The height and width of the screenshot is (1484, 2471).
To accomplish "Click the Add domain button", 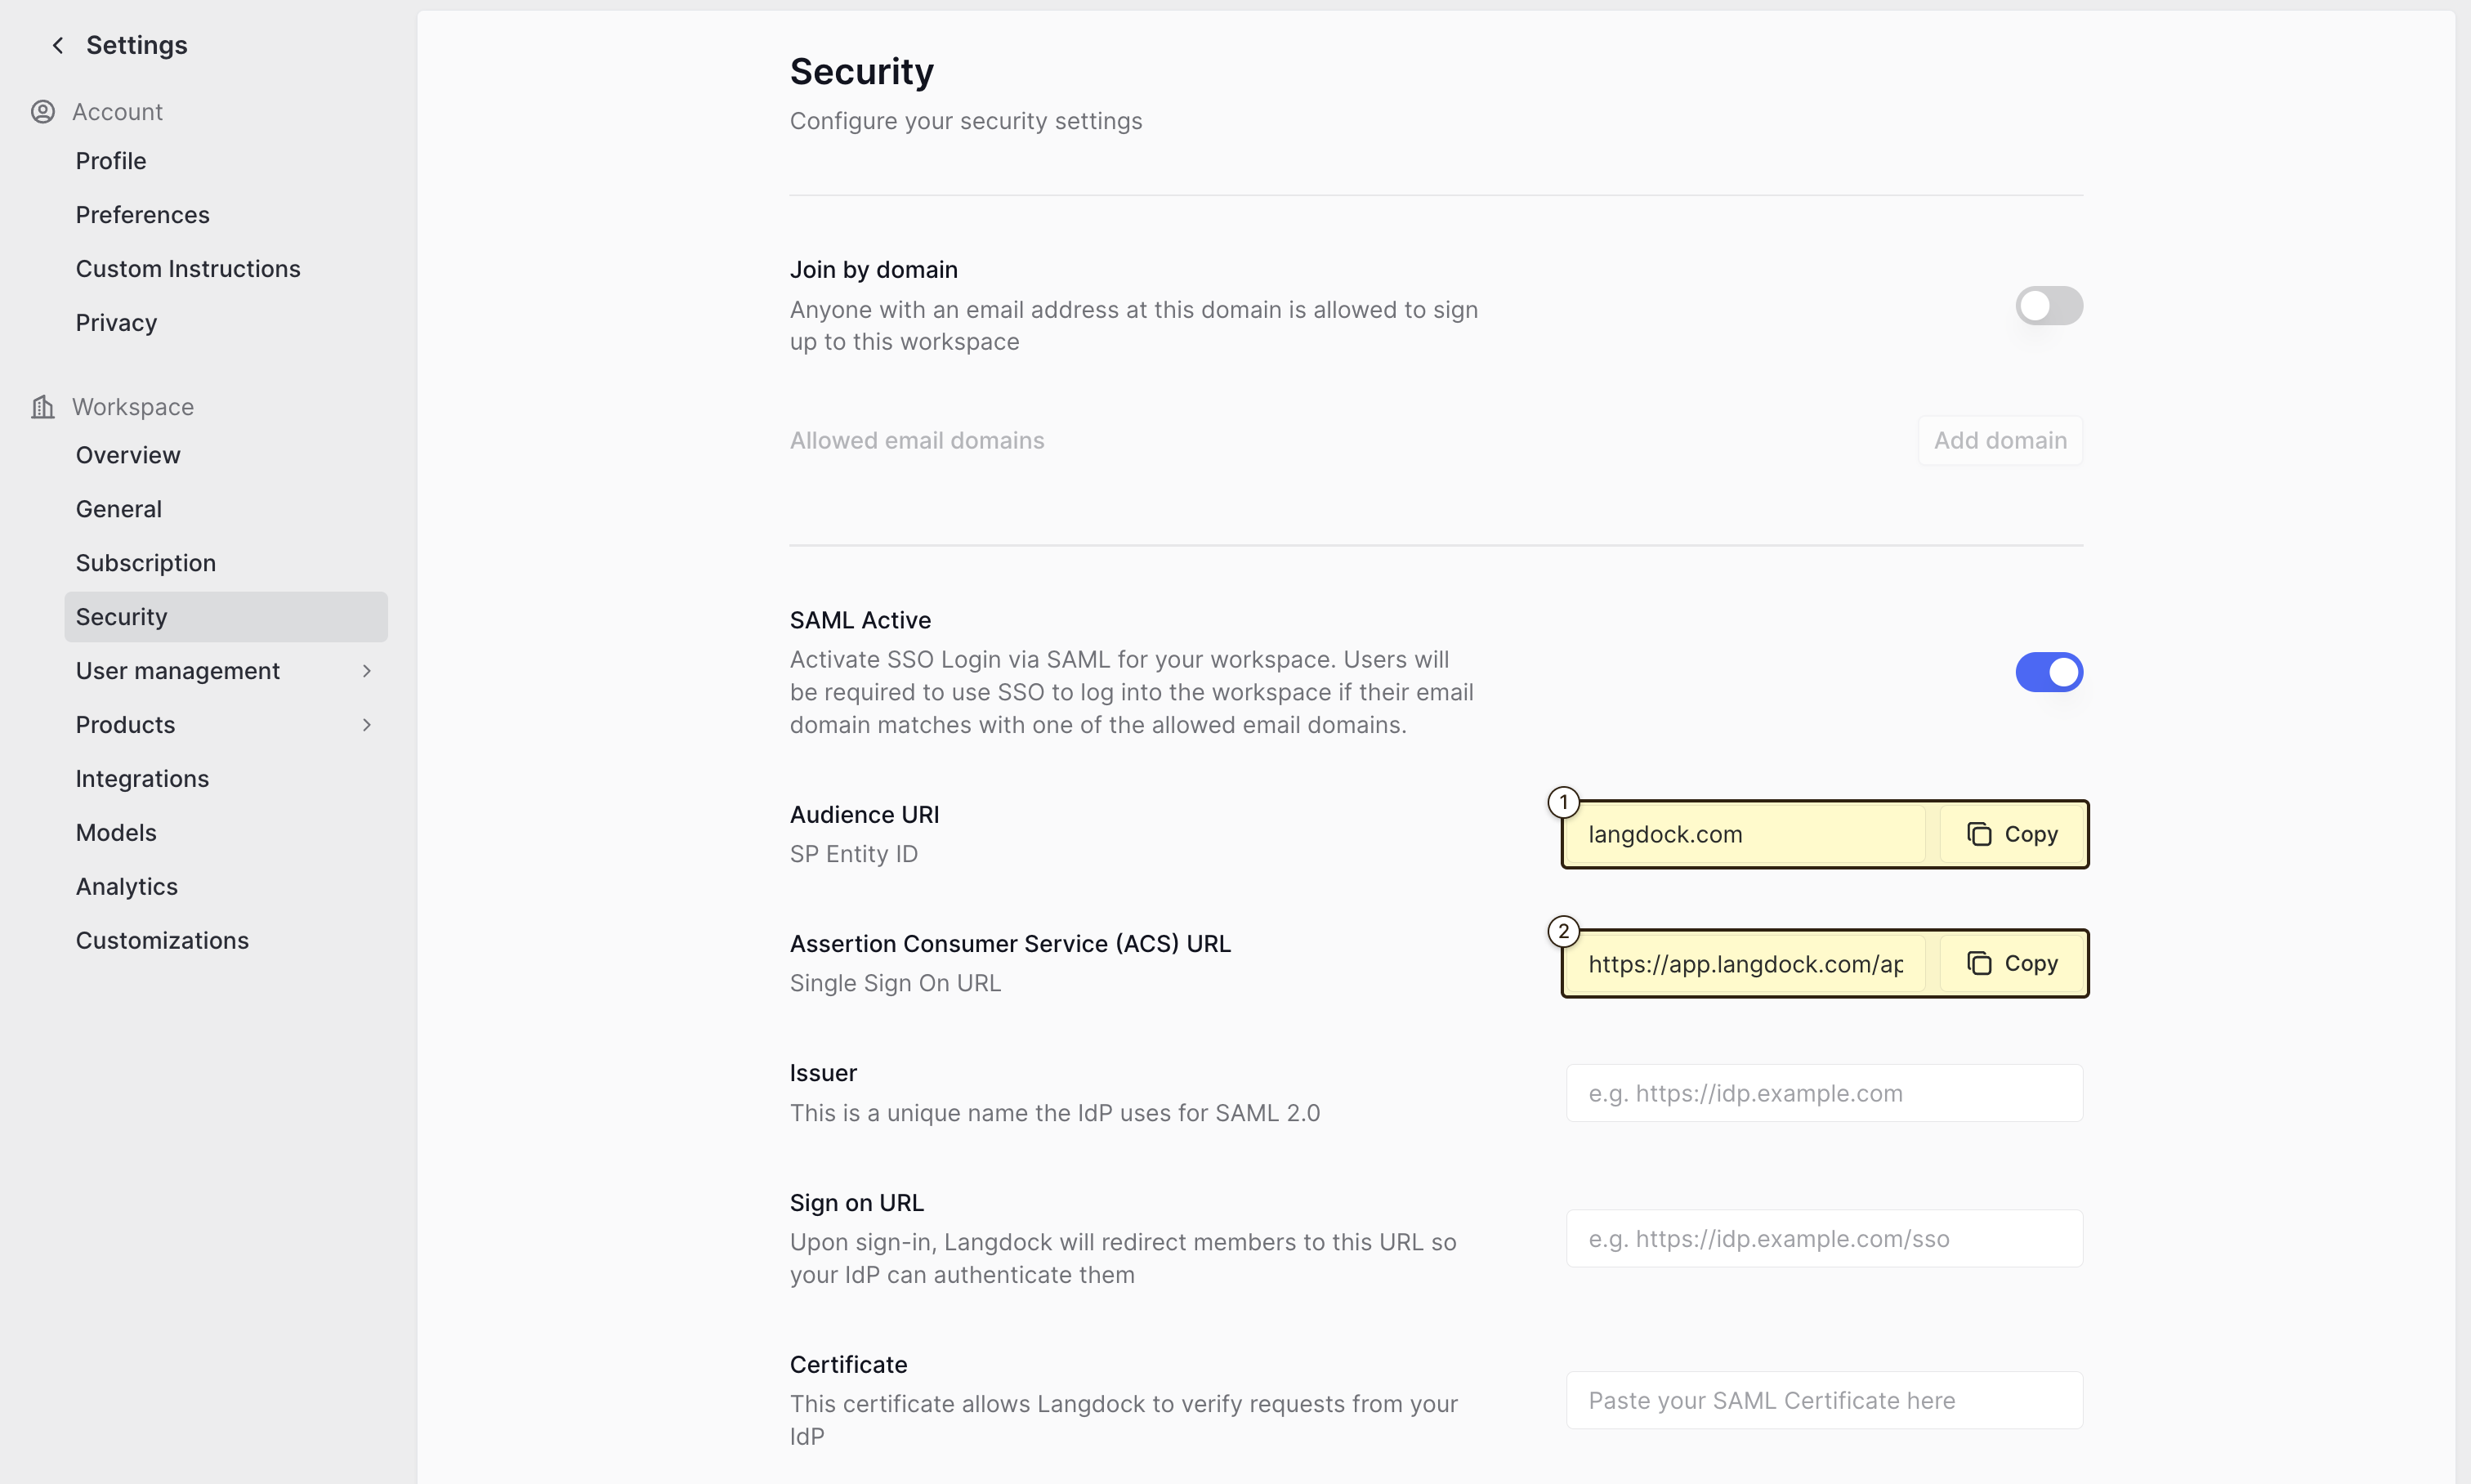I will coord(2000,441).
